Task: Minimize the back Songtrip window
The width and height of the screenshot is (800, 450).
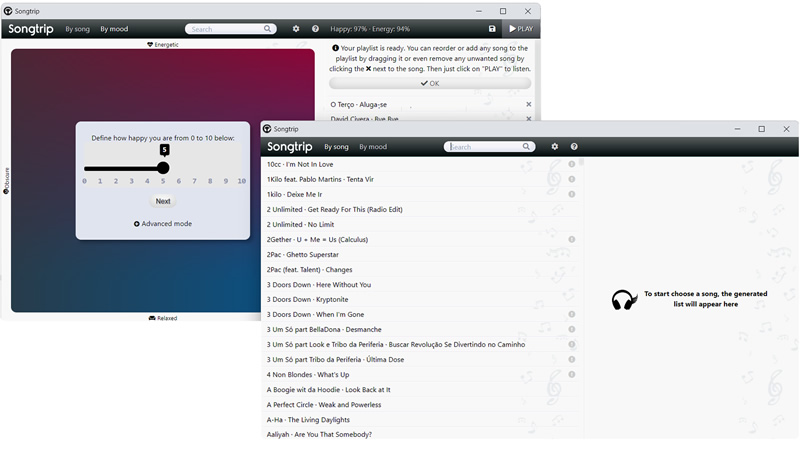Action: click(x=479, y=11)
